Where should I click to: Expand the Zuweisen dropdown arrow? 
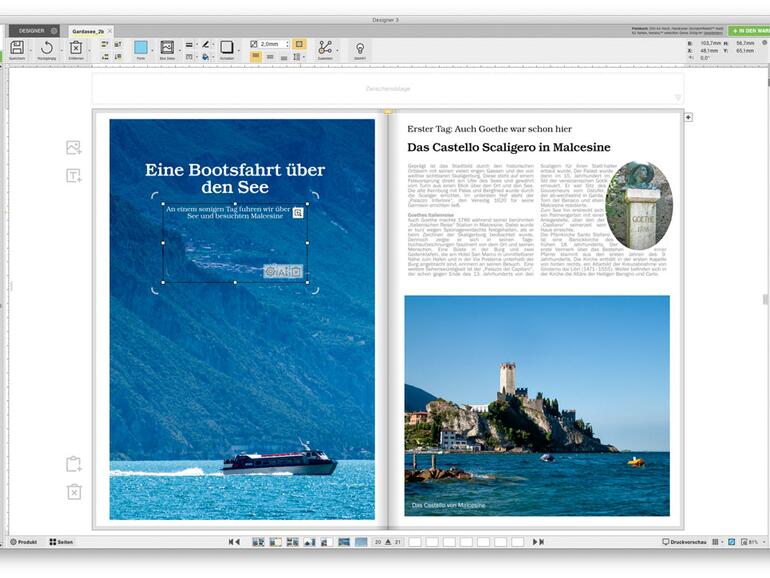337,48
